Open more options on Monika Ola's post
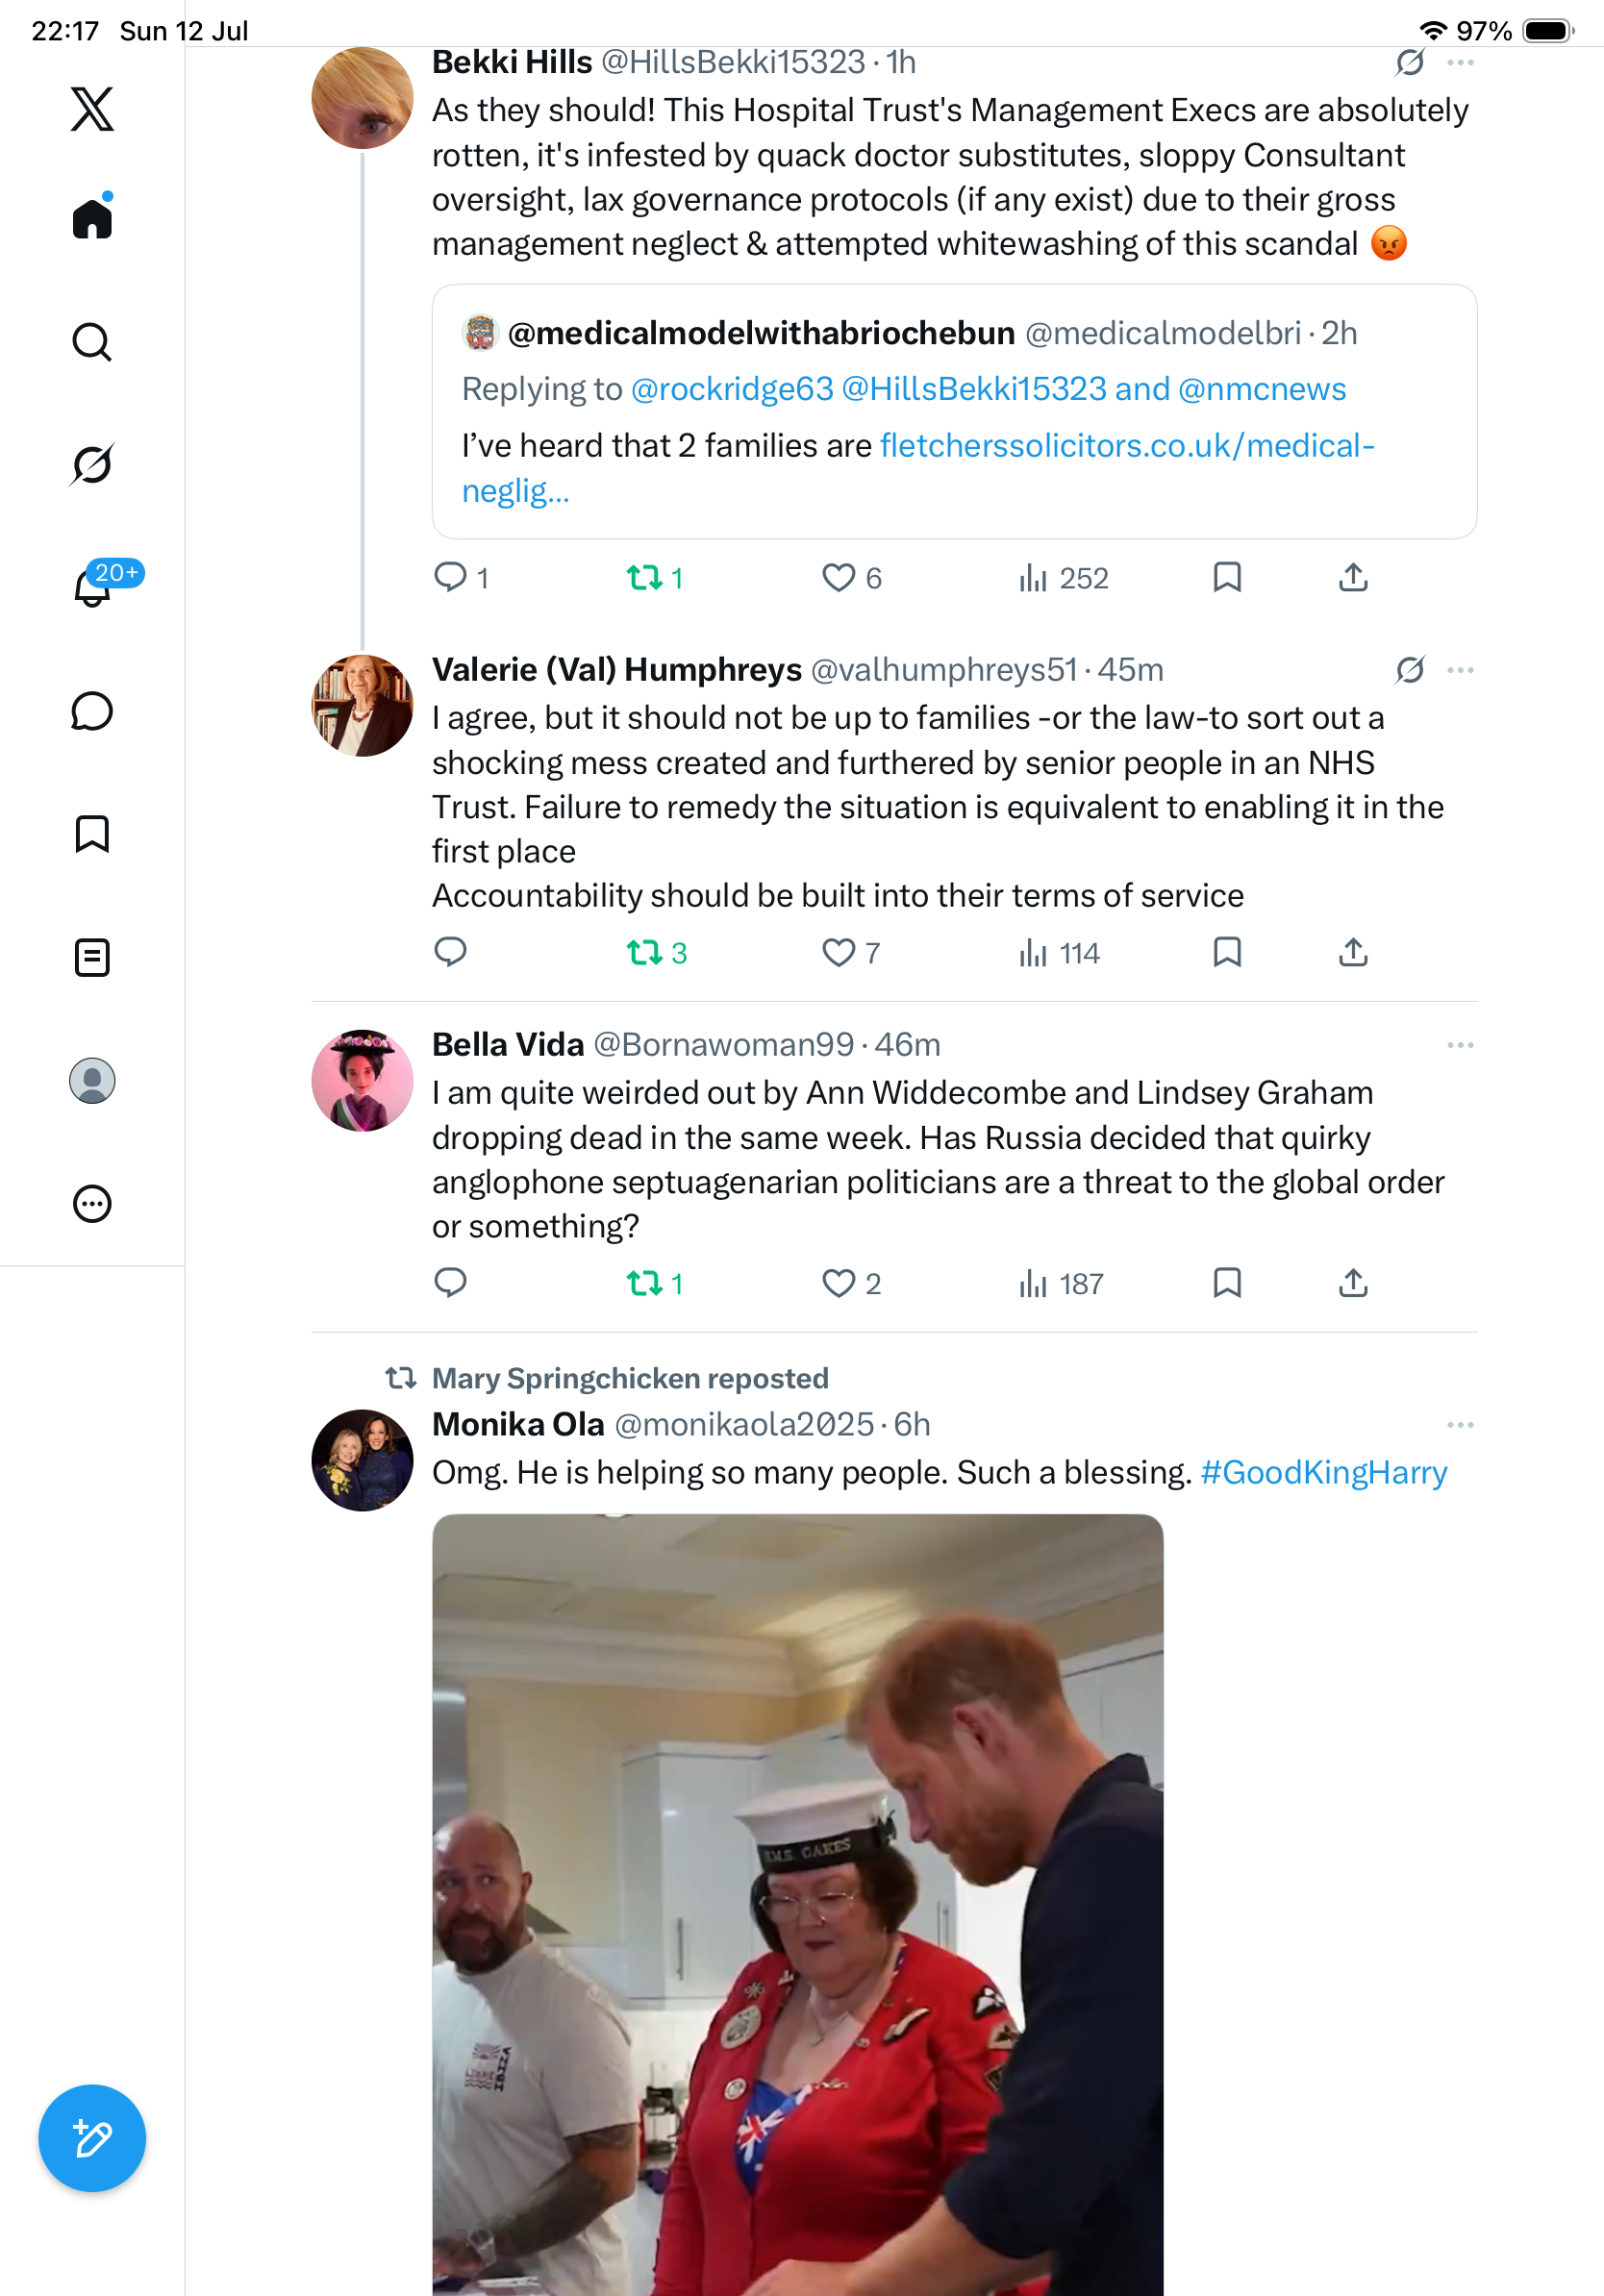The height and width of the screenshot is (2296, 1604). coord(1460,1425)
